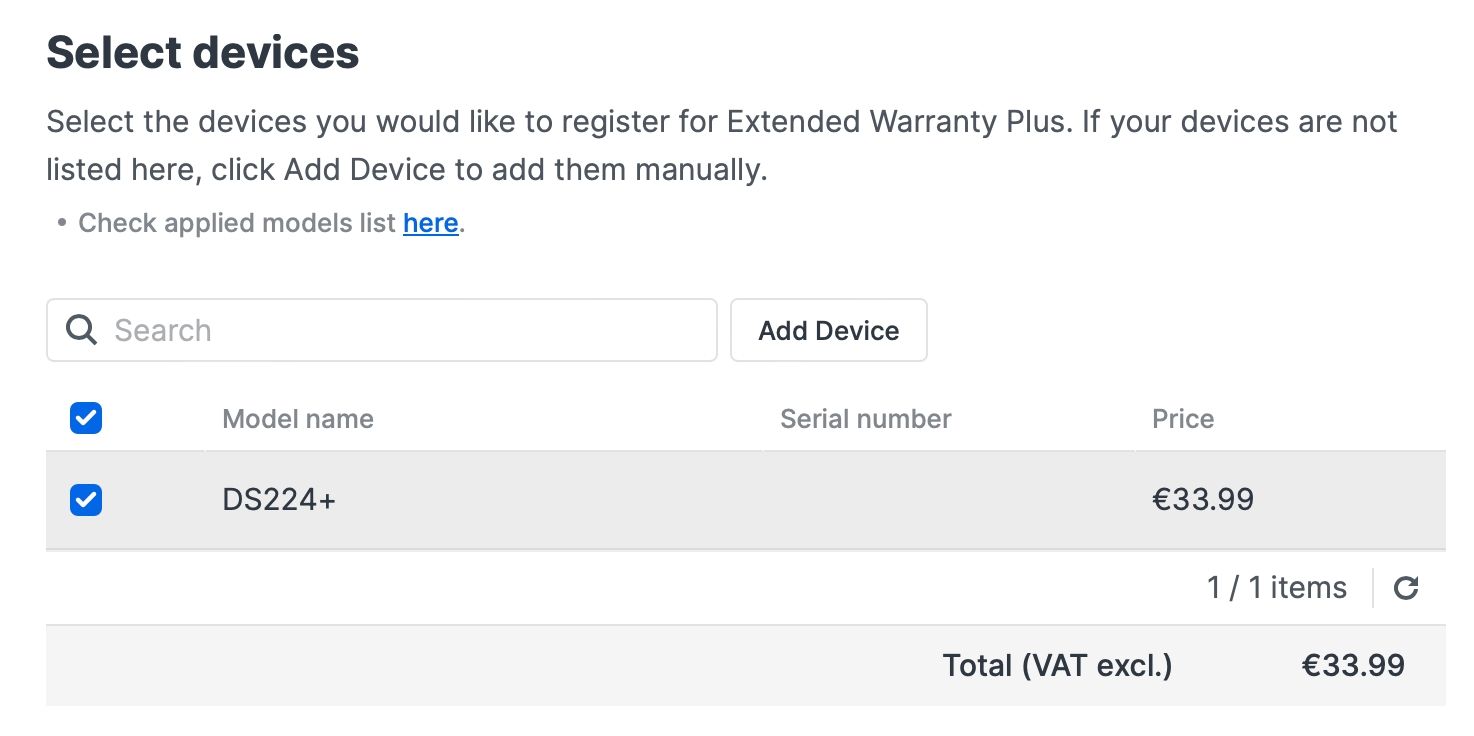Click the "Check applied models list" note
Viewport: 1474px width, 736px height.
pyautogui.click(x=237, y=223)
